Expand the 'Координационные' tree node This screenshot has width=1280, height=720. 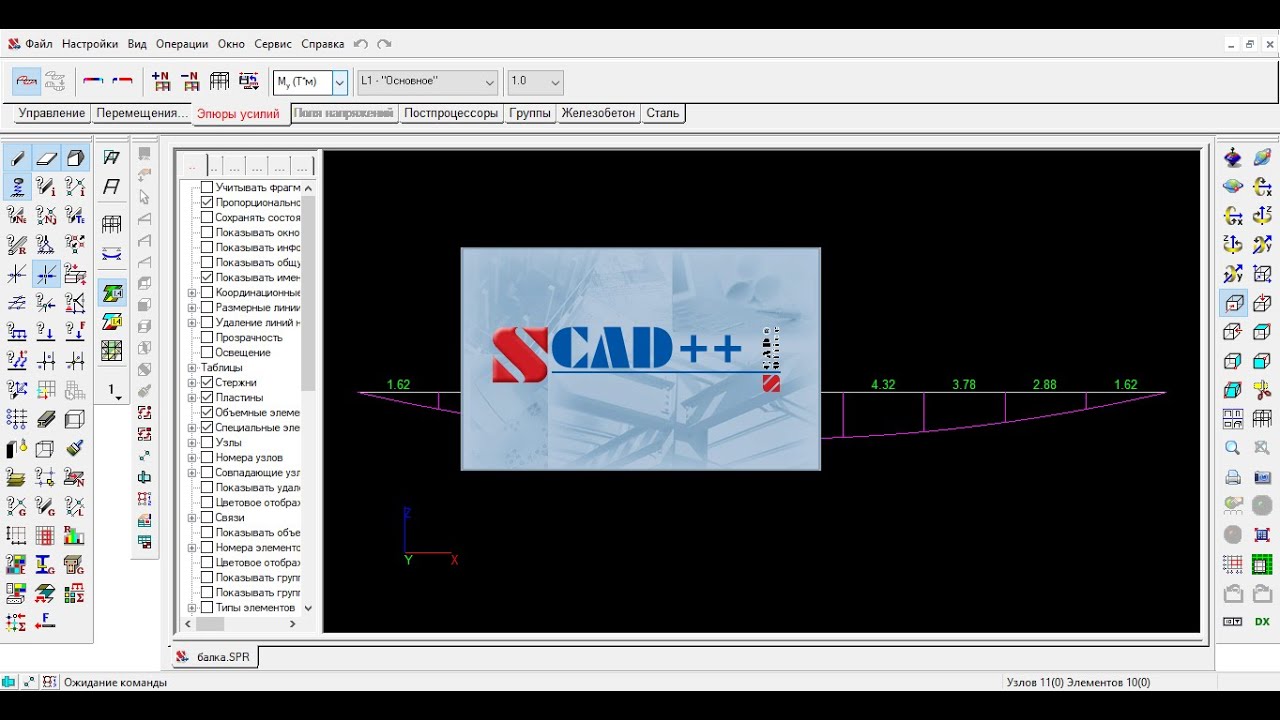[192, 292]
